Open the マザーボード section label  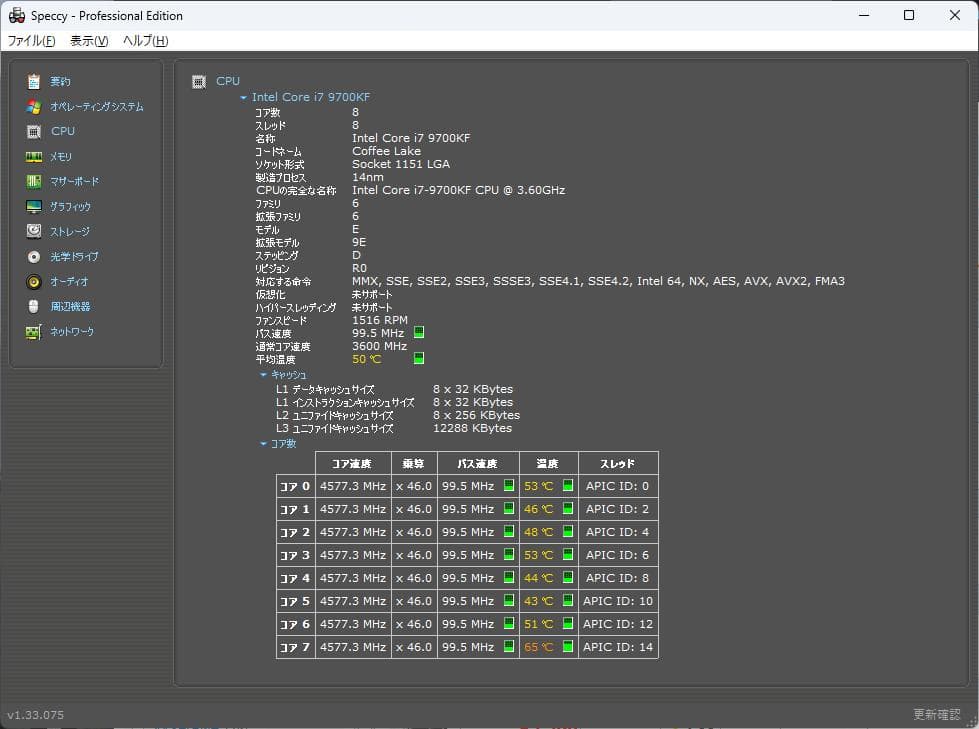pos(74,182)
